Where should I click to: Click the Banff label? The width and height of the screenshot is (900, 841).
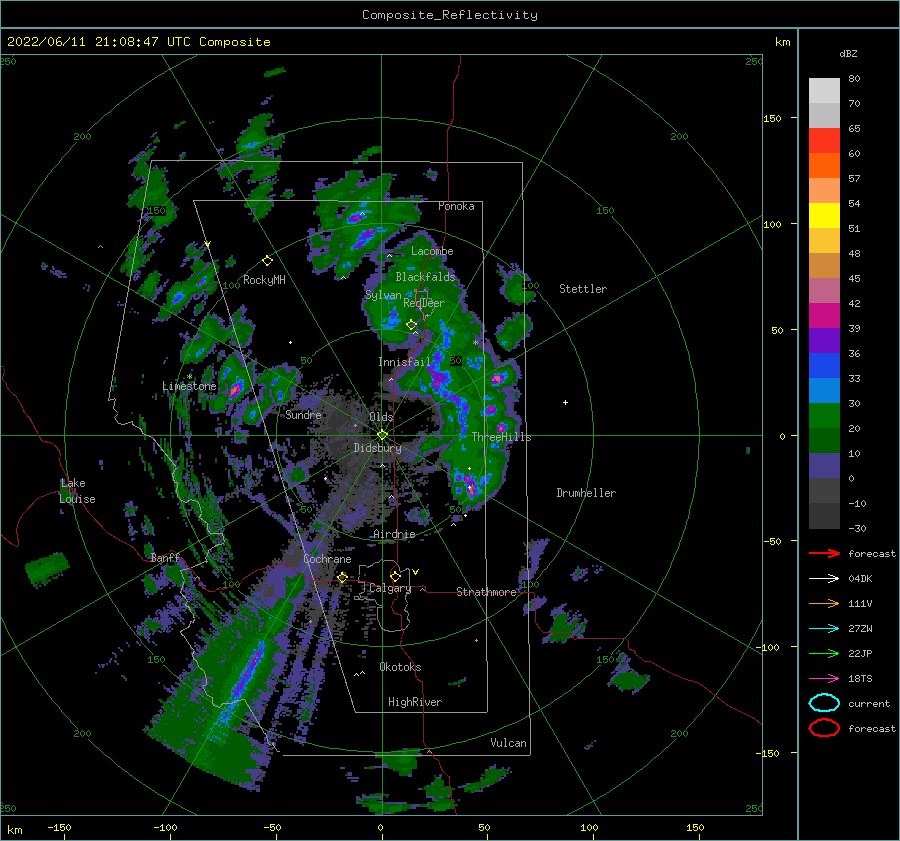165,557
